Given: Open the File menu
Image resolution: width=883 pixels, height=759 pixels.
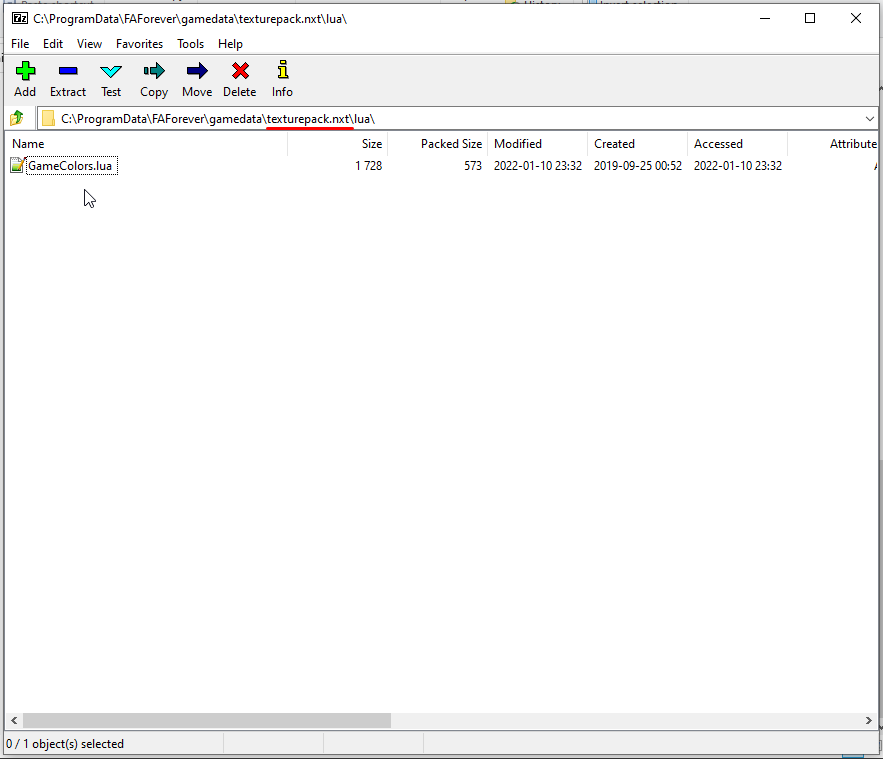Looking at the screenshot, I should click(20, 44).
